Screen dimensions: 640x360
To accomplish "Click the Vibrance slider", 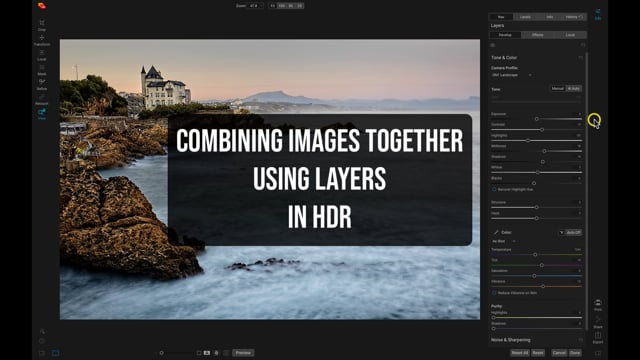I will pos(537,287).
